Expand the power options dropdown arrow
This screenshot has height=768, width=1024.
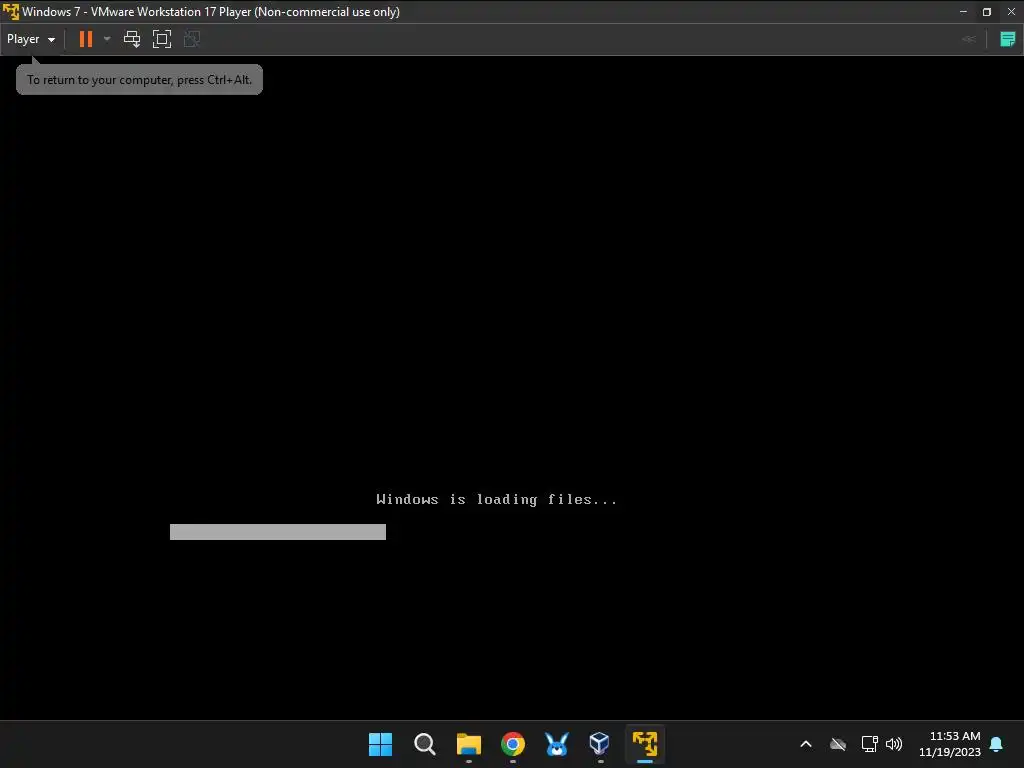[x=107, y=39]
